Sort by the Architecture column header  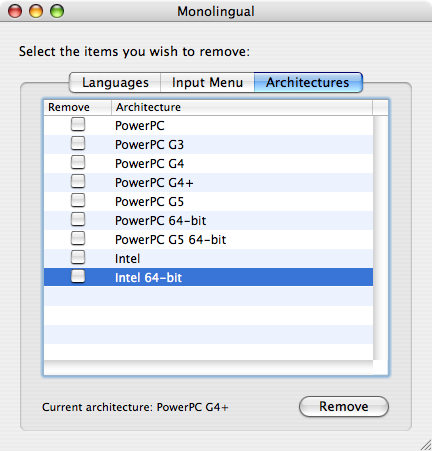242,107
